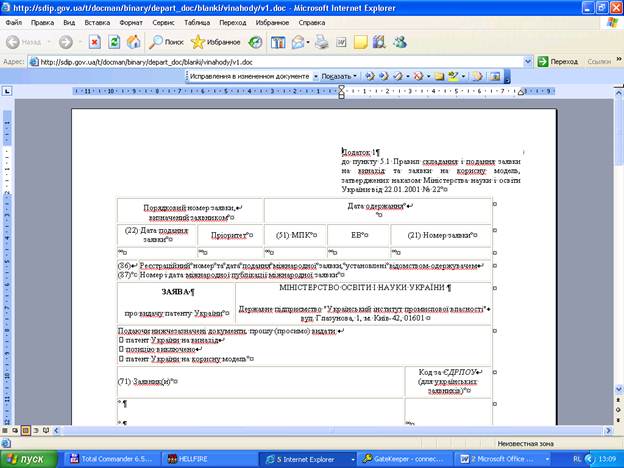Tick checkbox for позицію виключено
The width and height of the screenshot is (624, 468).
(121, 349)
